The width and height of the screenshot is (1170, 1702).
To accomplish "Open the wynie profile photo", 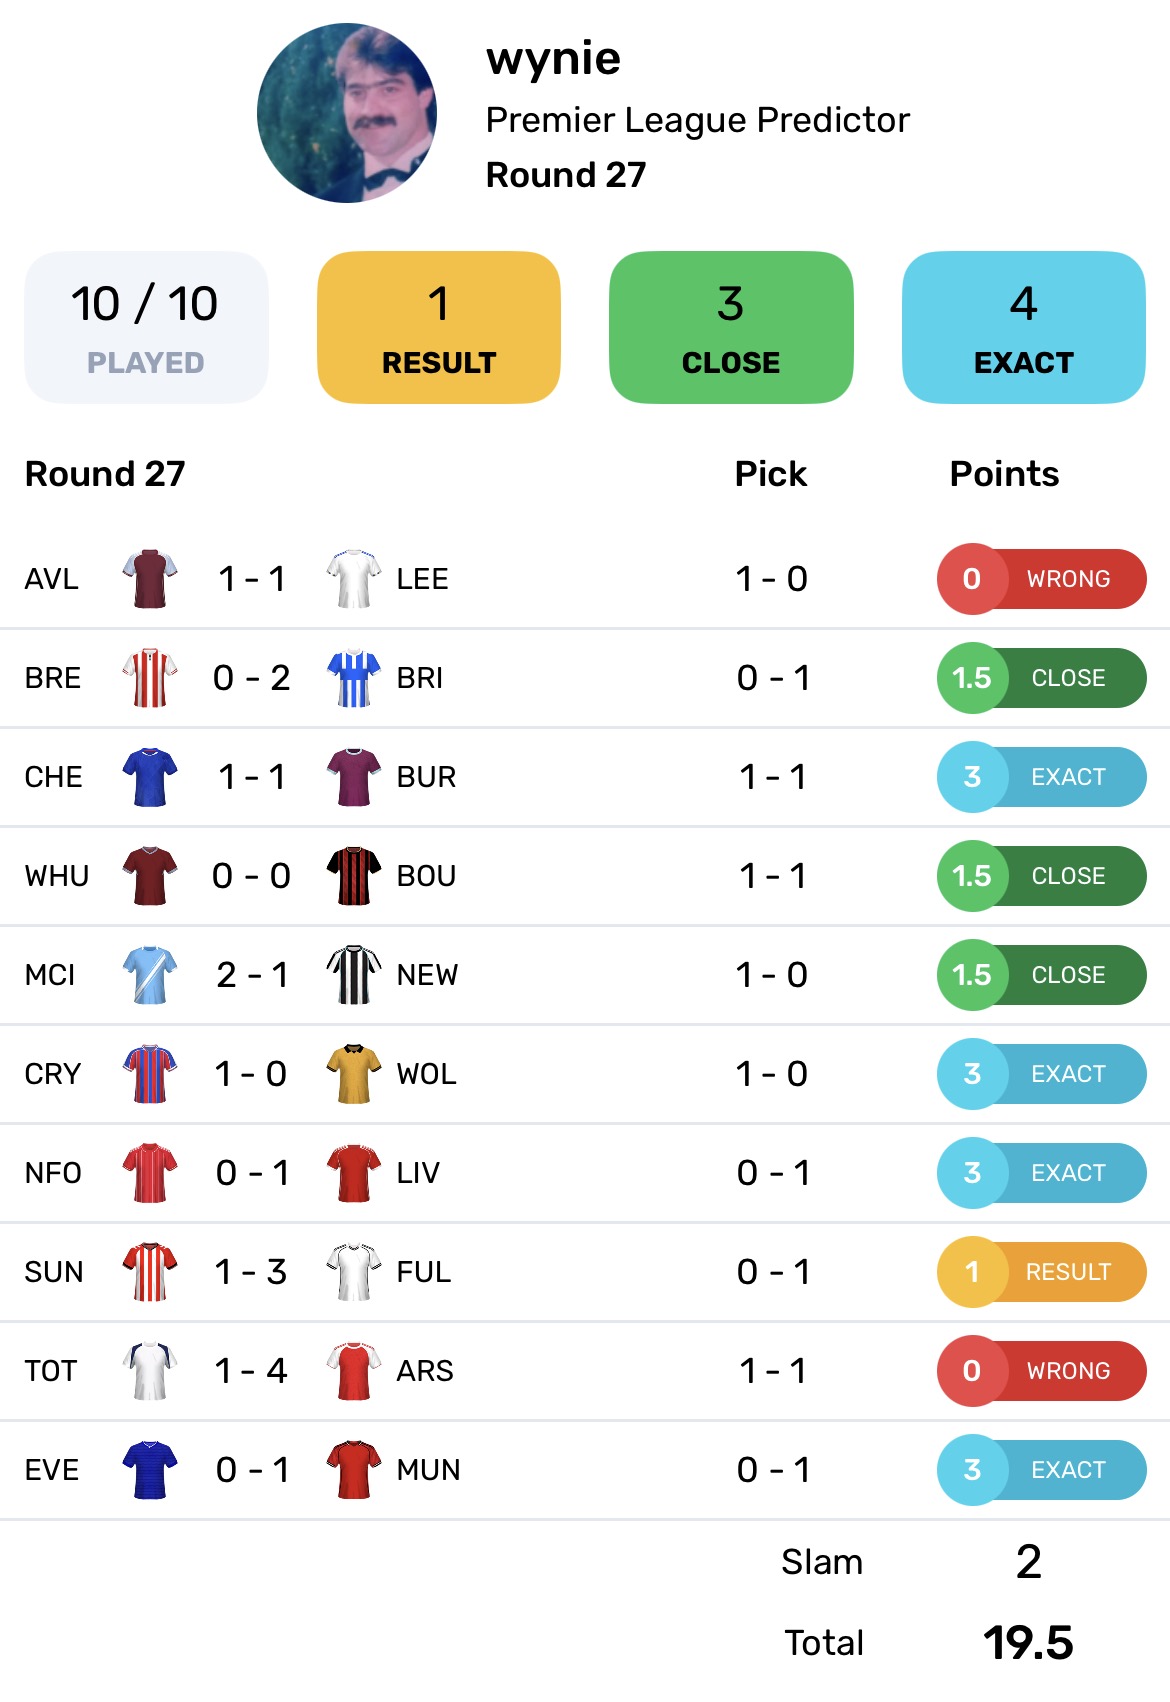I will click(347, 113).
